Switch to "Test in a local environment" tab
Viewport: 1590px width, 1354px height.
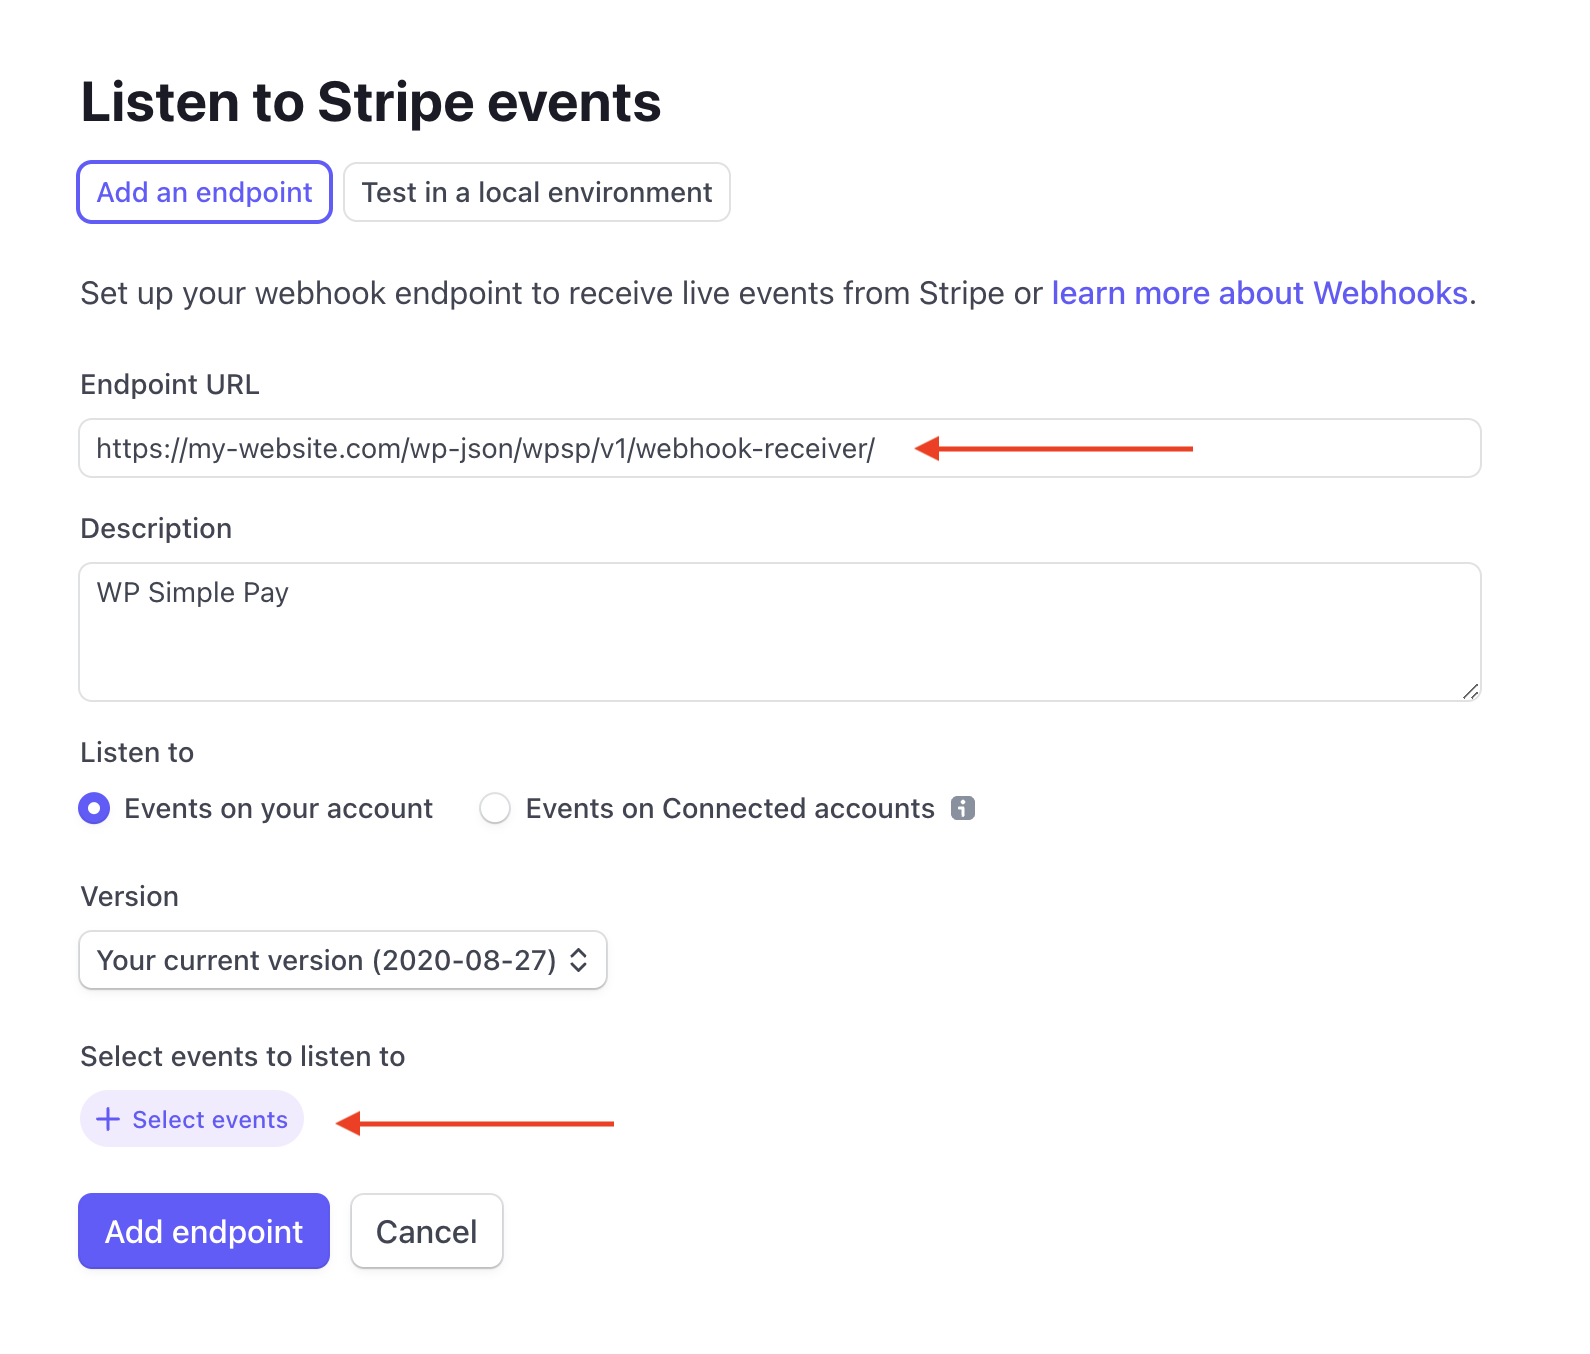tap(536, 192)
